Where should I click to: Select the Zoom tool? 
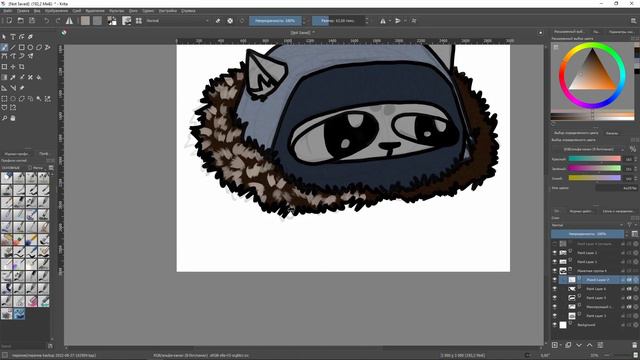[4, 118]
